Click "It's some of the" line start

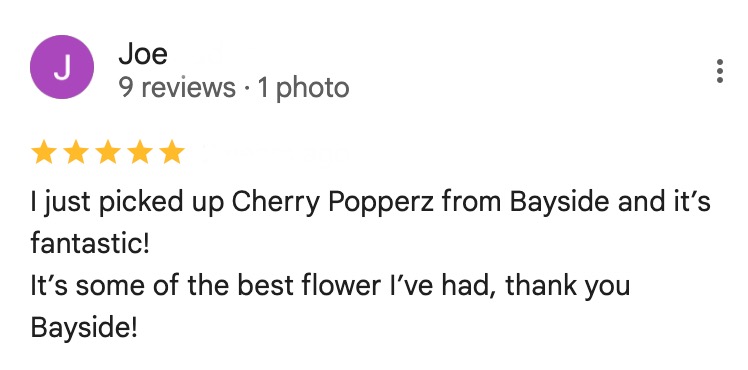[x=130, y=286]
